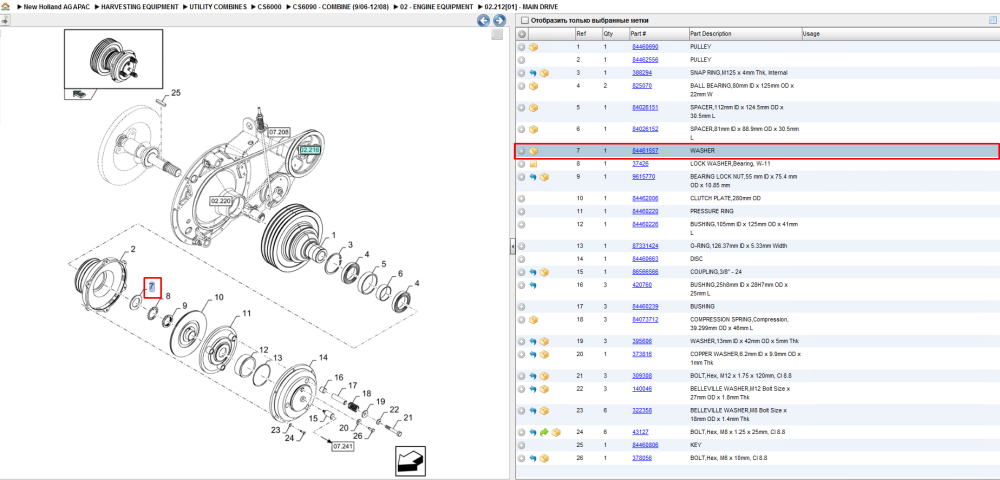Click the round plus button for PRESSURE RING
The height and width of the screenshot is (480, 1000).
[x=522, y=211]
